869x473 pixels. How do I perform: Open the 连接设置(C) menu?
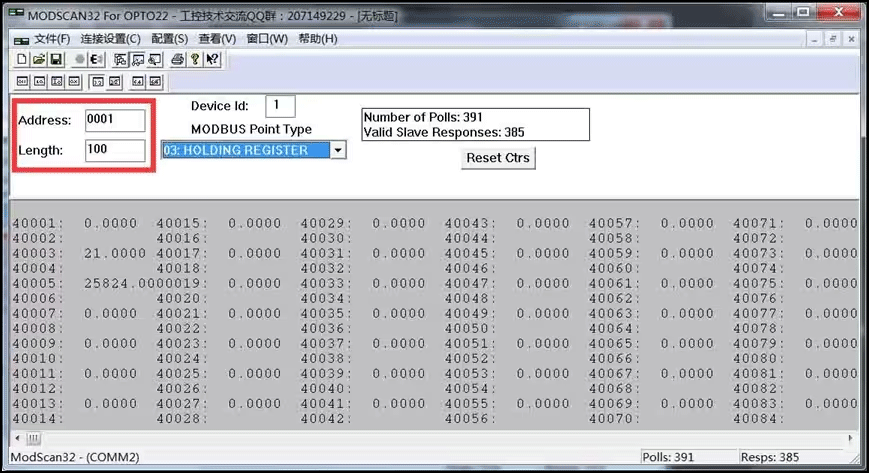pos(110,39)
